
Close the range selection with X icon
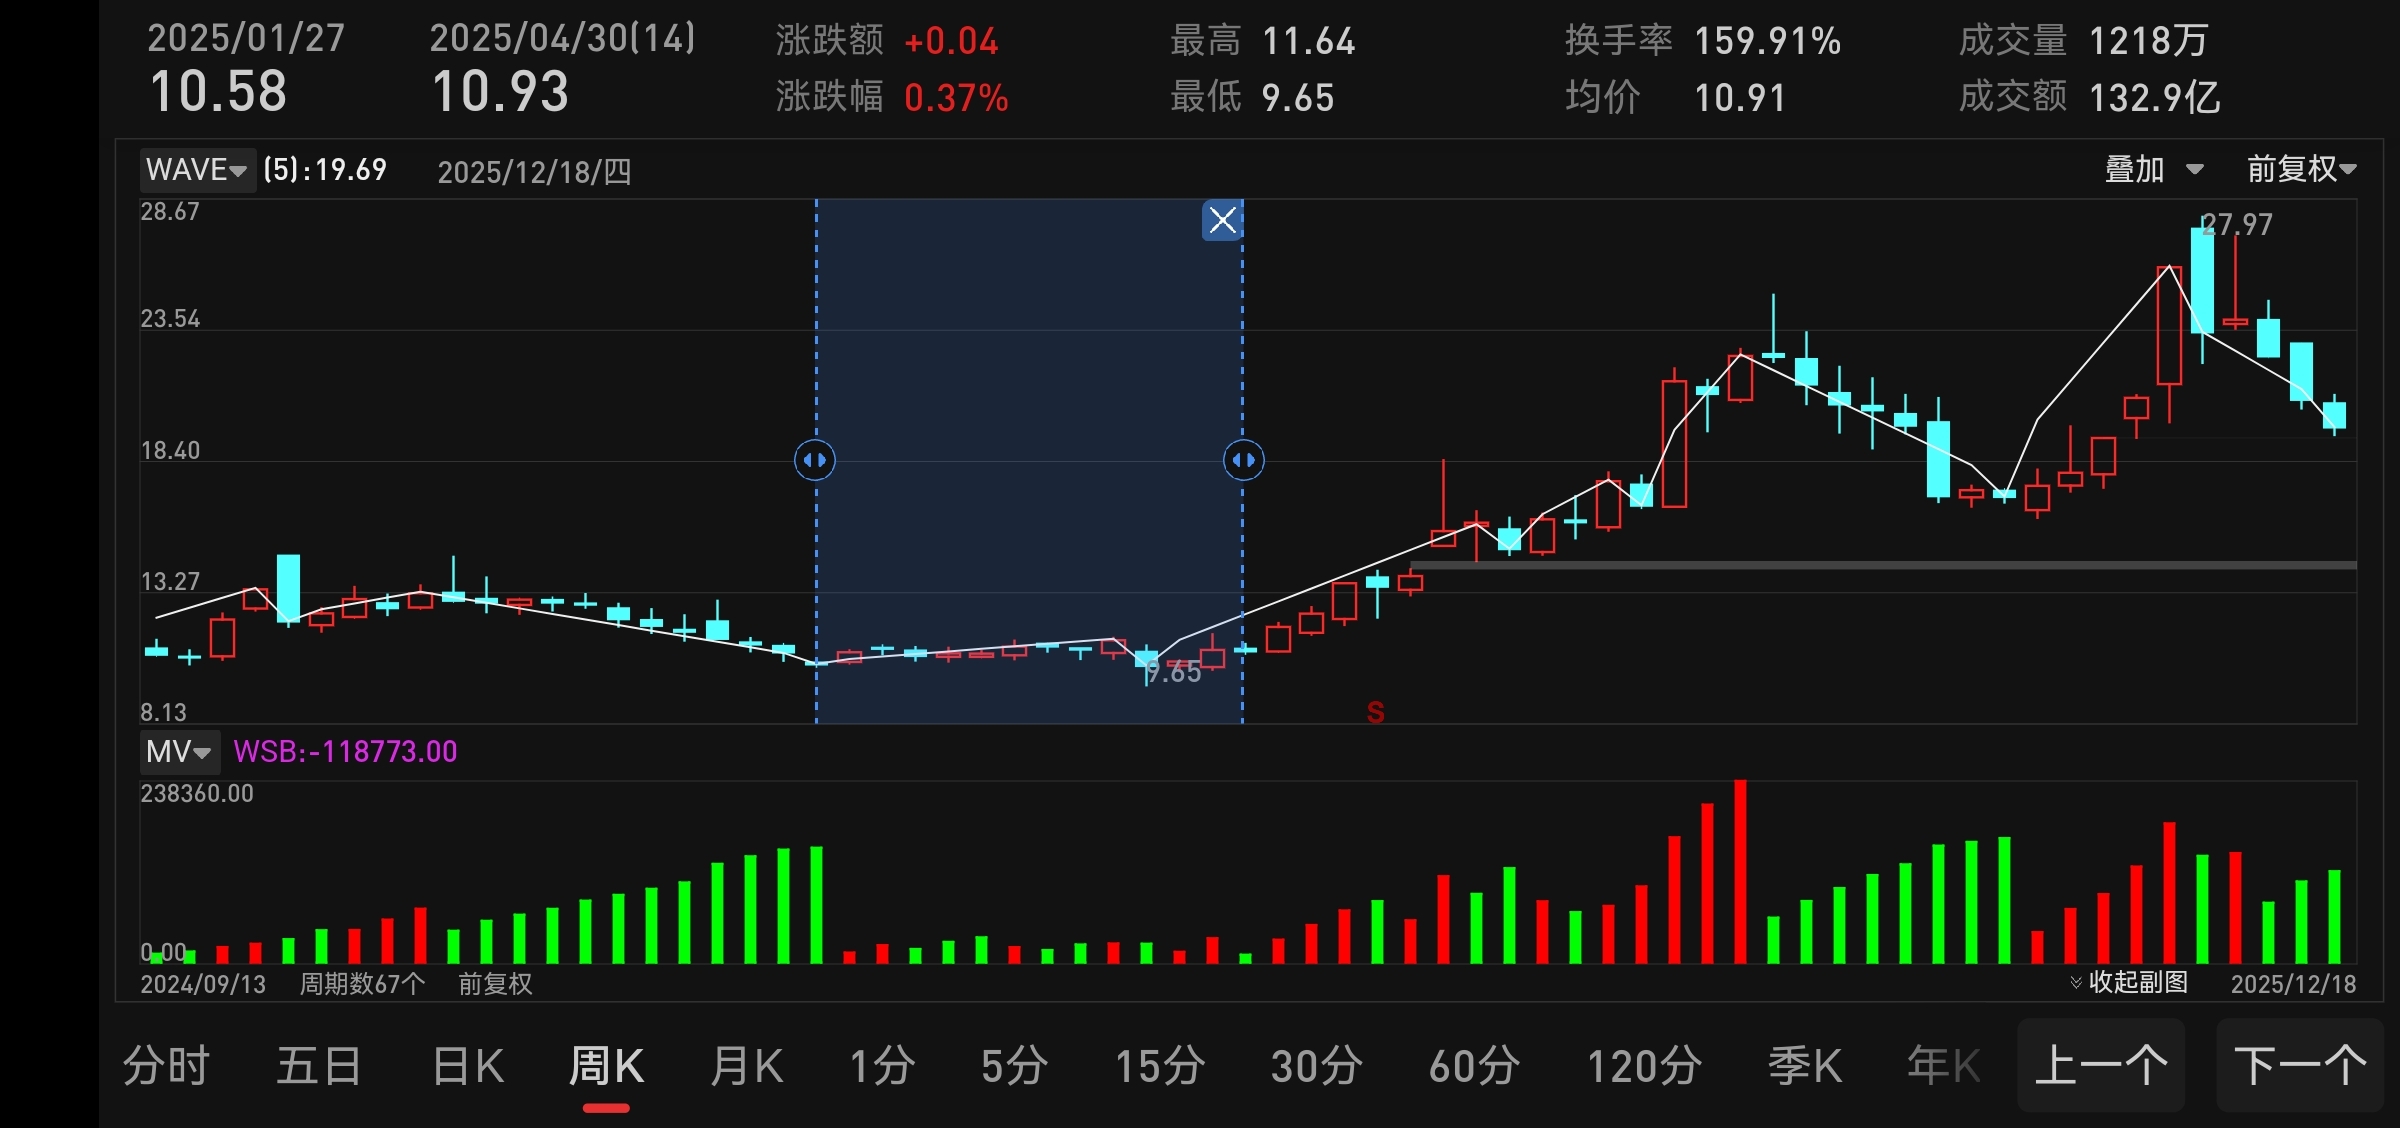pyautogui.click(x=1222, y=220)
